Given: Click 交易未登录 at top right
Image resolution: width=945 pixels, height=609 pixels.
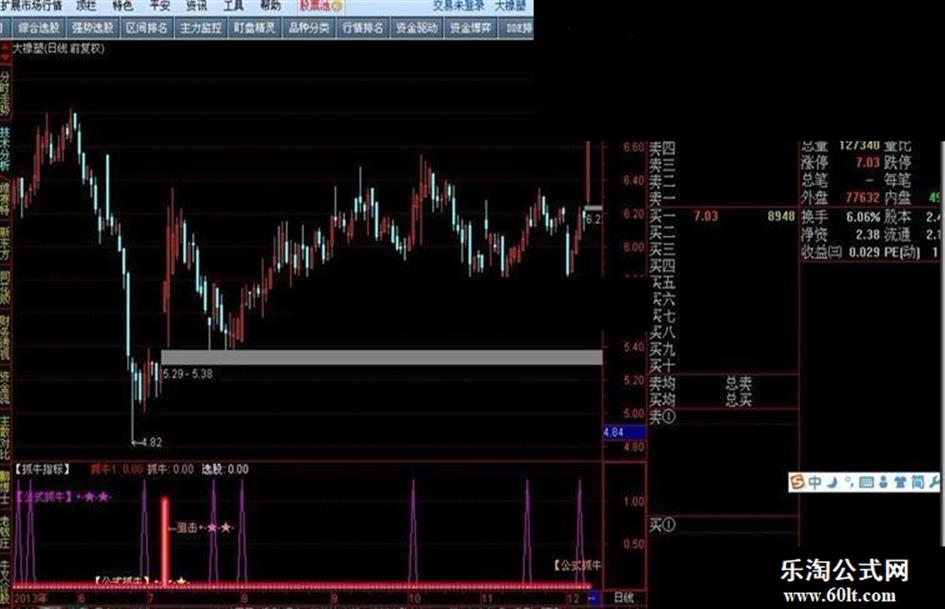Looking at the screenshot, I should [x=459, y=6].
